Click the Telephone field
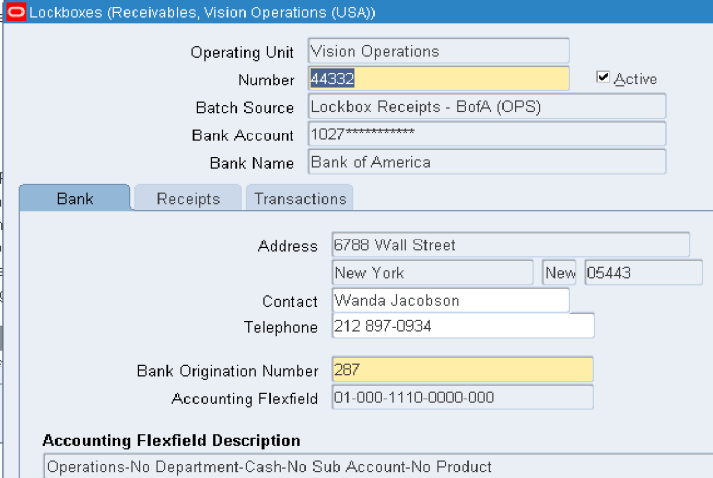 [x=462, y=327]
